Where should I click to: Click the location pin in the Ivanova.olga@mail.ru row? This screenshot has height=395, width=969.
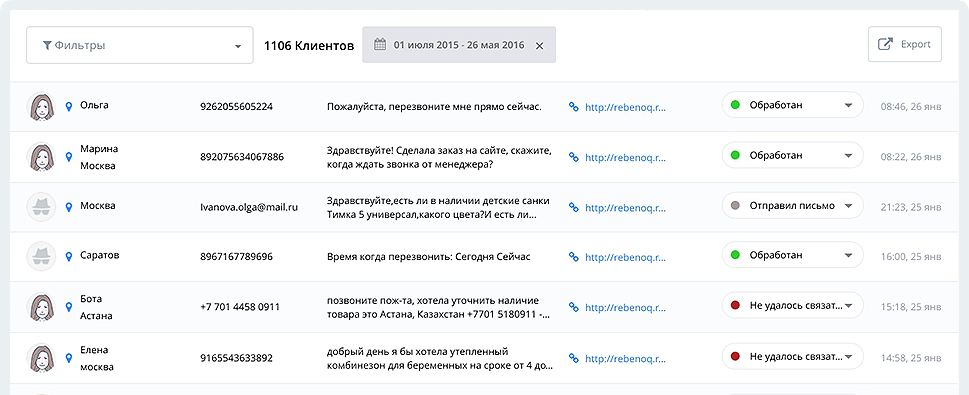[69, 206]
